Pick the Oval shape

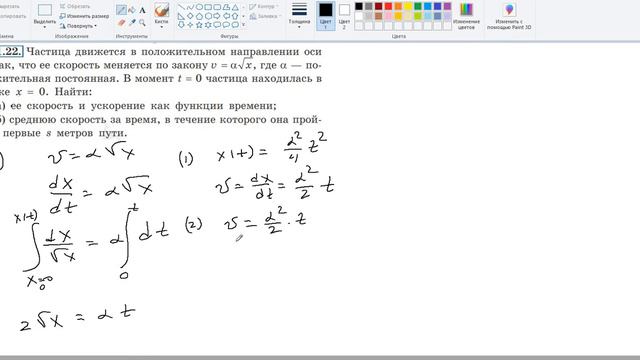tap(199, 7)
